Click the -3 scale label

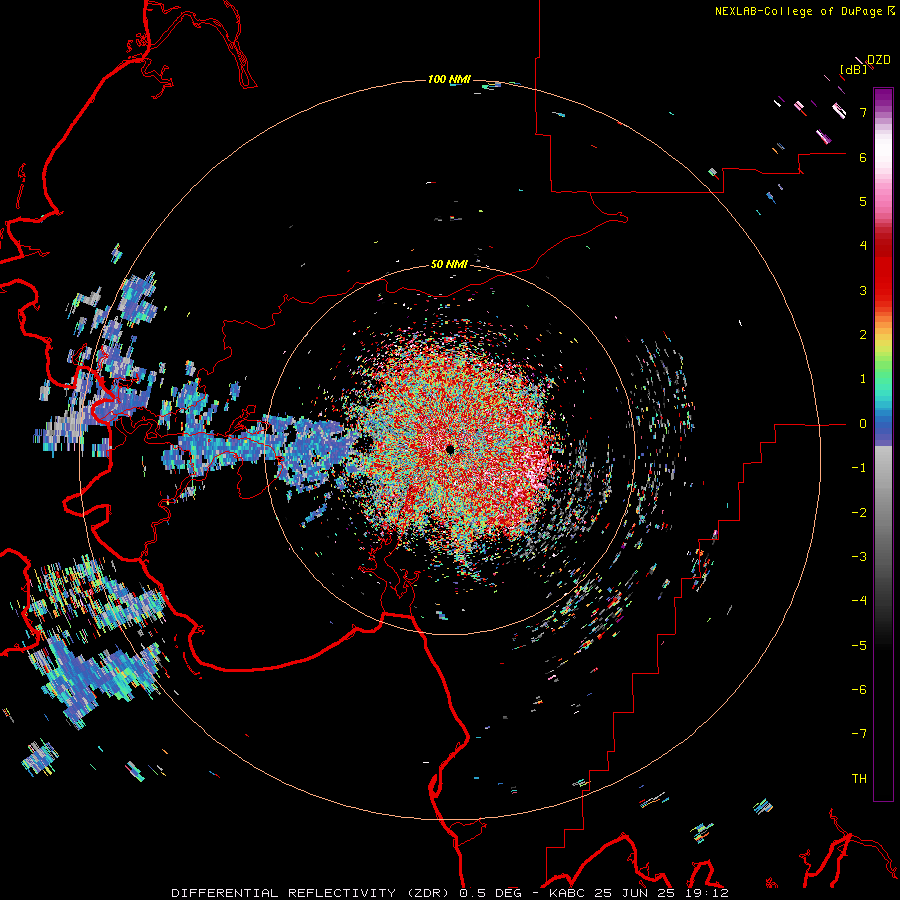[x=859, y=557]
